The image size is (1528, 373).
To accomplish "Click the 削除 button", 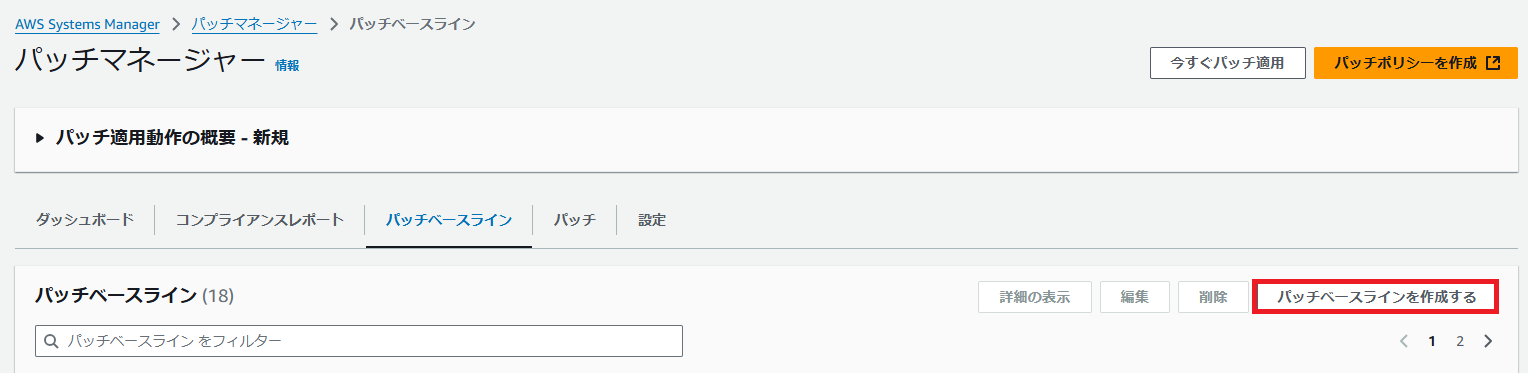I will pos(1213,297).
